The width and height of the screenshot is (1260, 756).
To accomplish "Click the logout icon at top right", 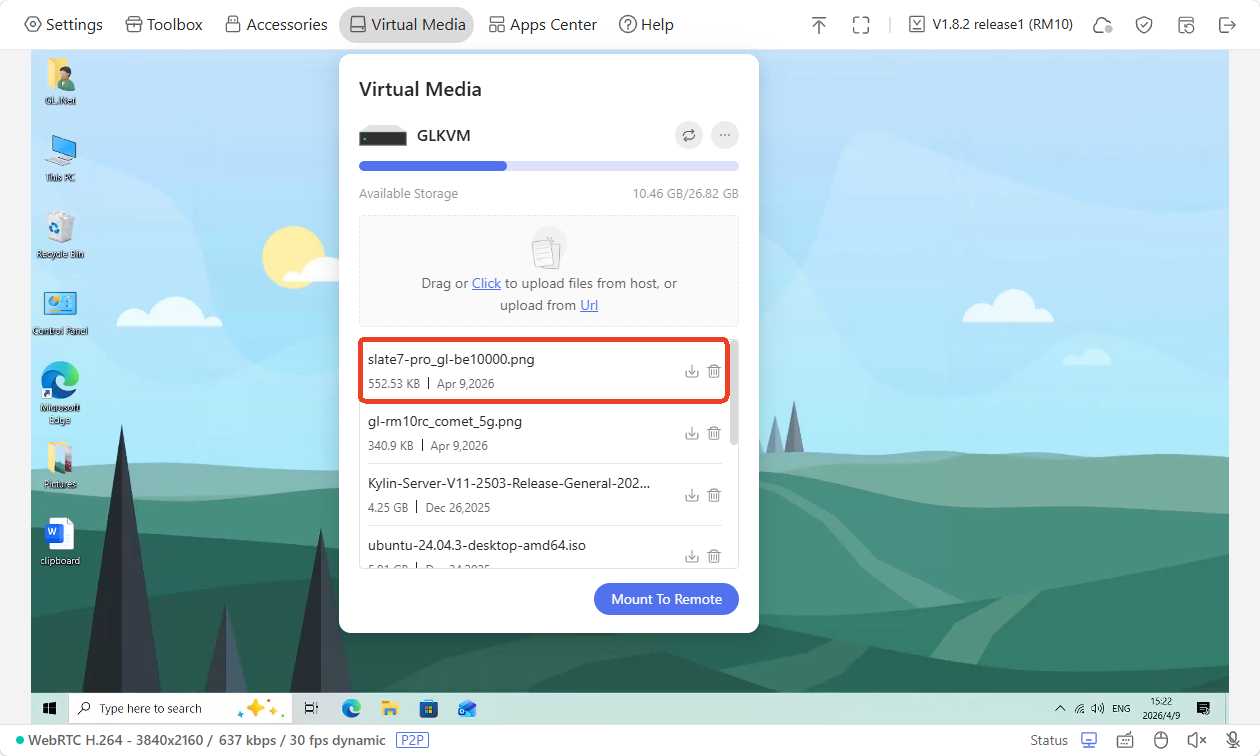I will click(1227, 25).
